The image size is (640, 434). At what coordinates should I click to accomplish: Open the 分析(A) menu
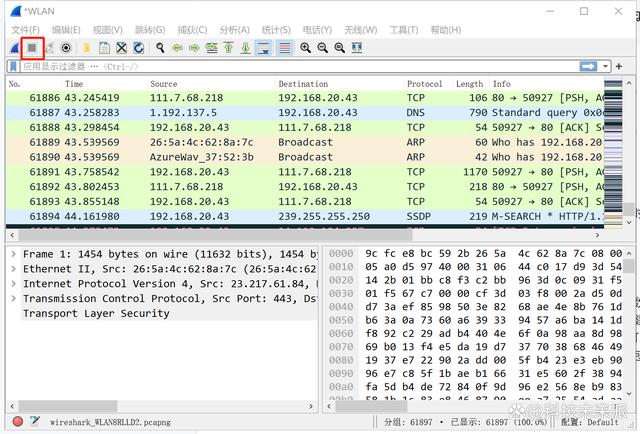click(x=234, y=30)
